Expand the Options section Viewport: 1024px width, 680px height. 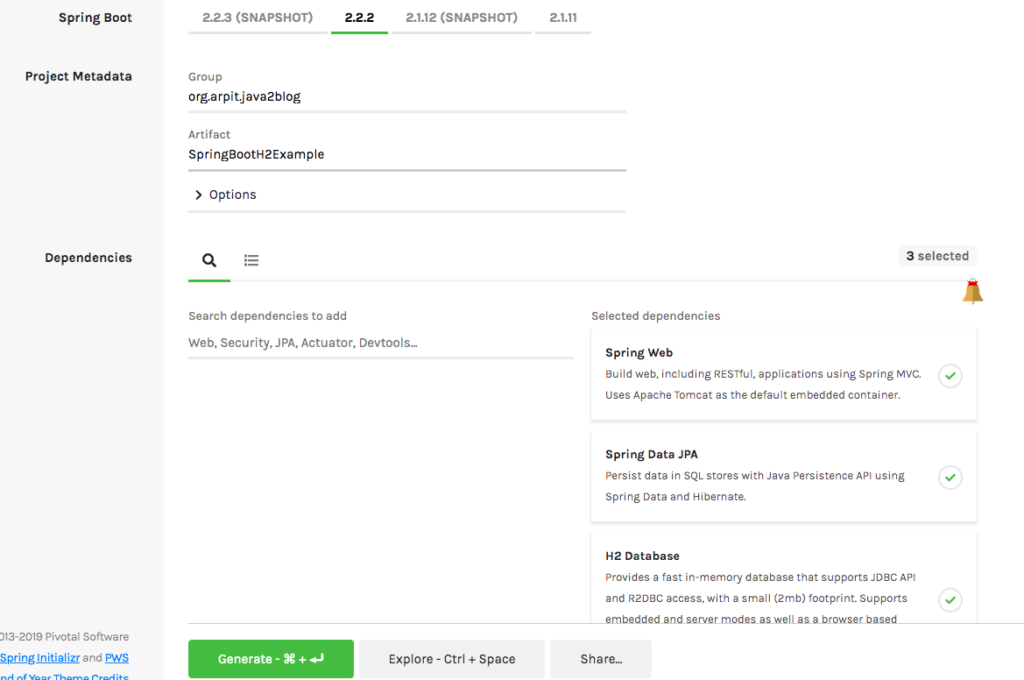pyautogui.click(x=225, y=195)
